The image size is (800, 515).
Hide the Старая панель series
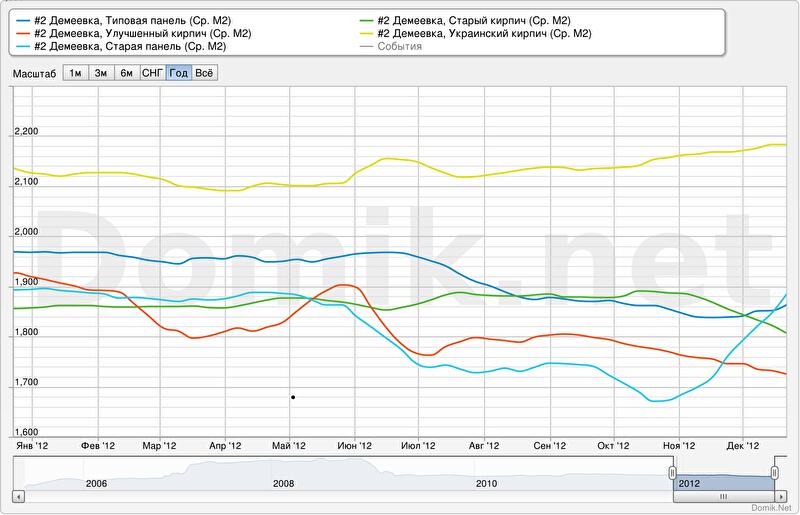128,46
